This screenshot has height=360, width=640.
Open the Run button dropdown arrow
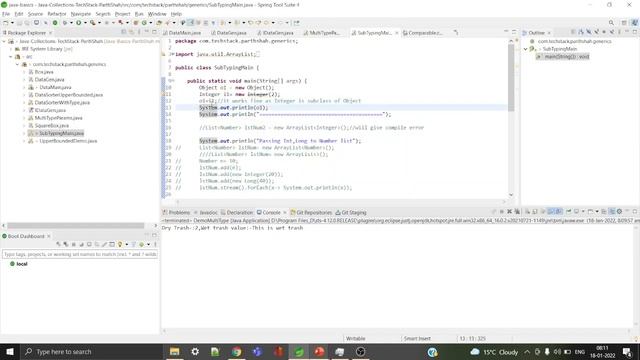(x=85, y=23)
